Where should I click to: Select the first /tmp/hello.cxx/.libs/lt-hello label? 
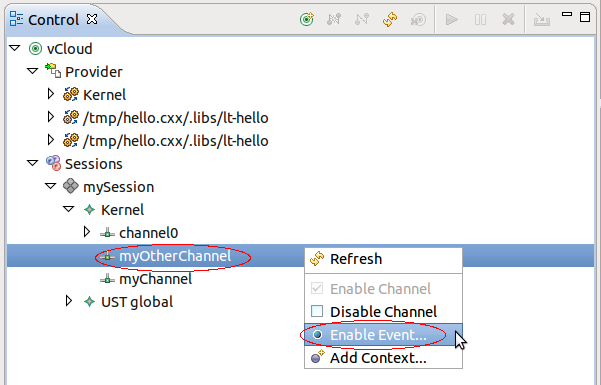(176, 118)
